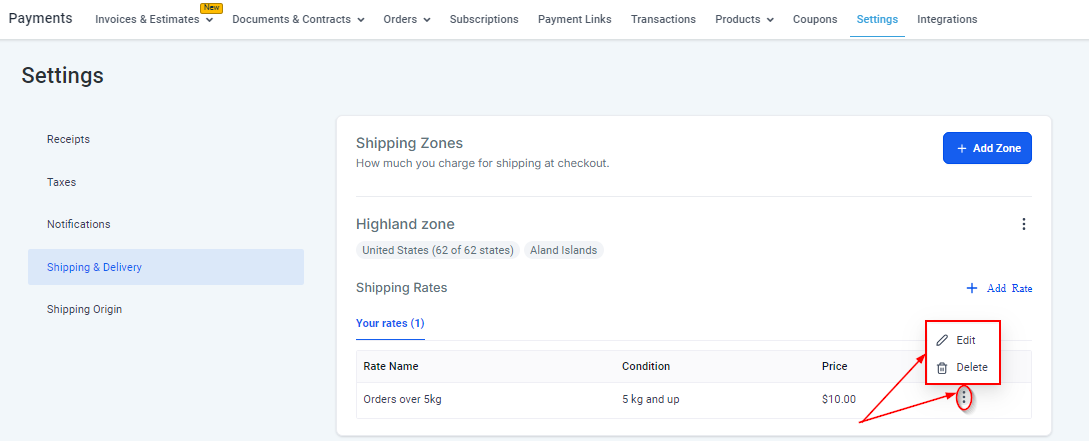This screenshot has height=441, width=1089.
Task: Open the Highland zone three-dot menu
Action: point(1023,224)
